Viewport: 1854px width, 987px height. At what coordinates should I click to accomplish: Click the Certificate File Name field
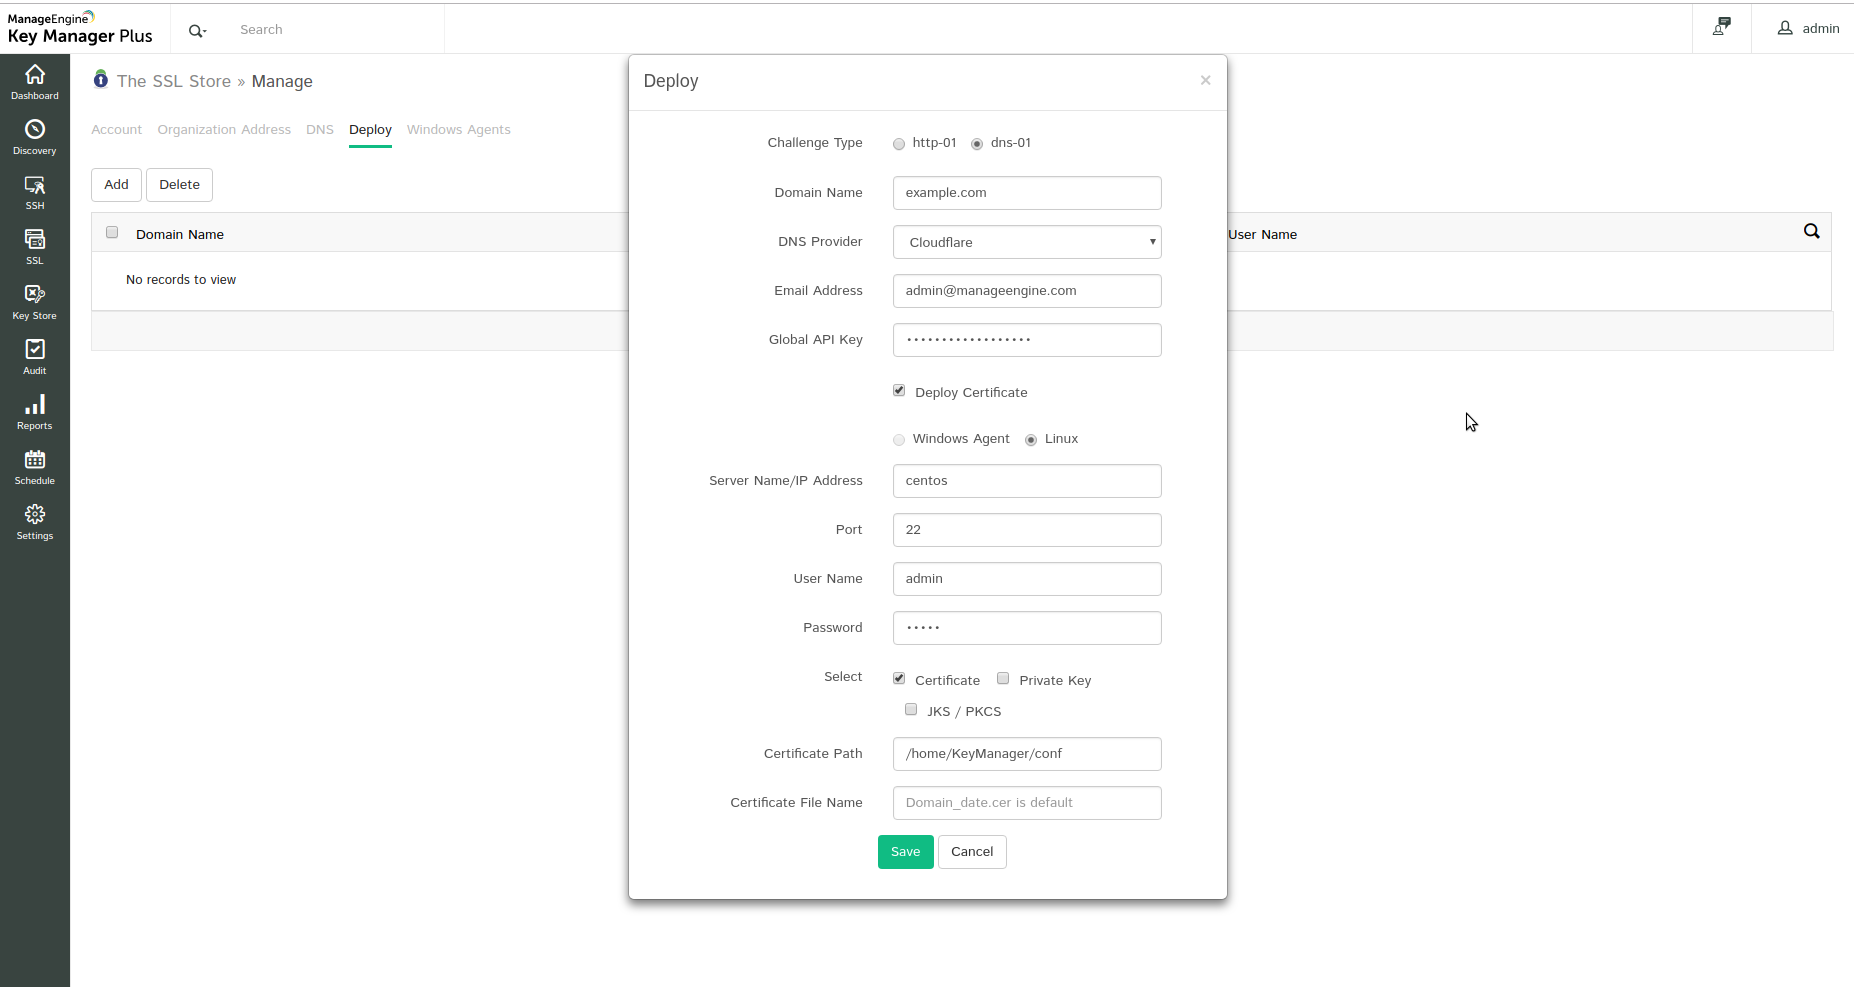[1027, 803]
